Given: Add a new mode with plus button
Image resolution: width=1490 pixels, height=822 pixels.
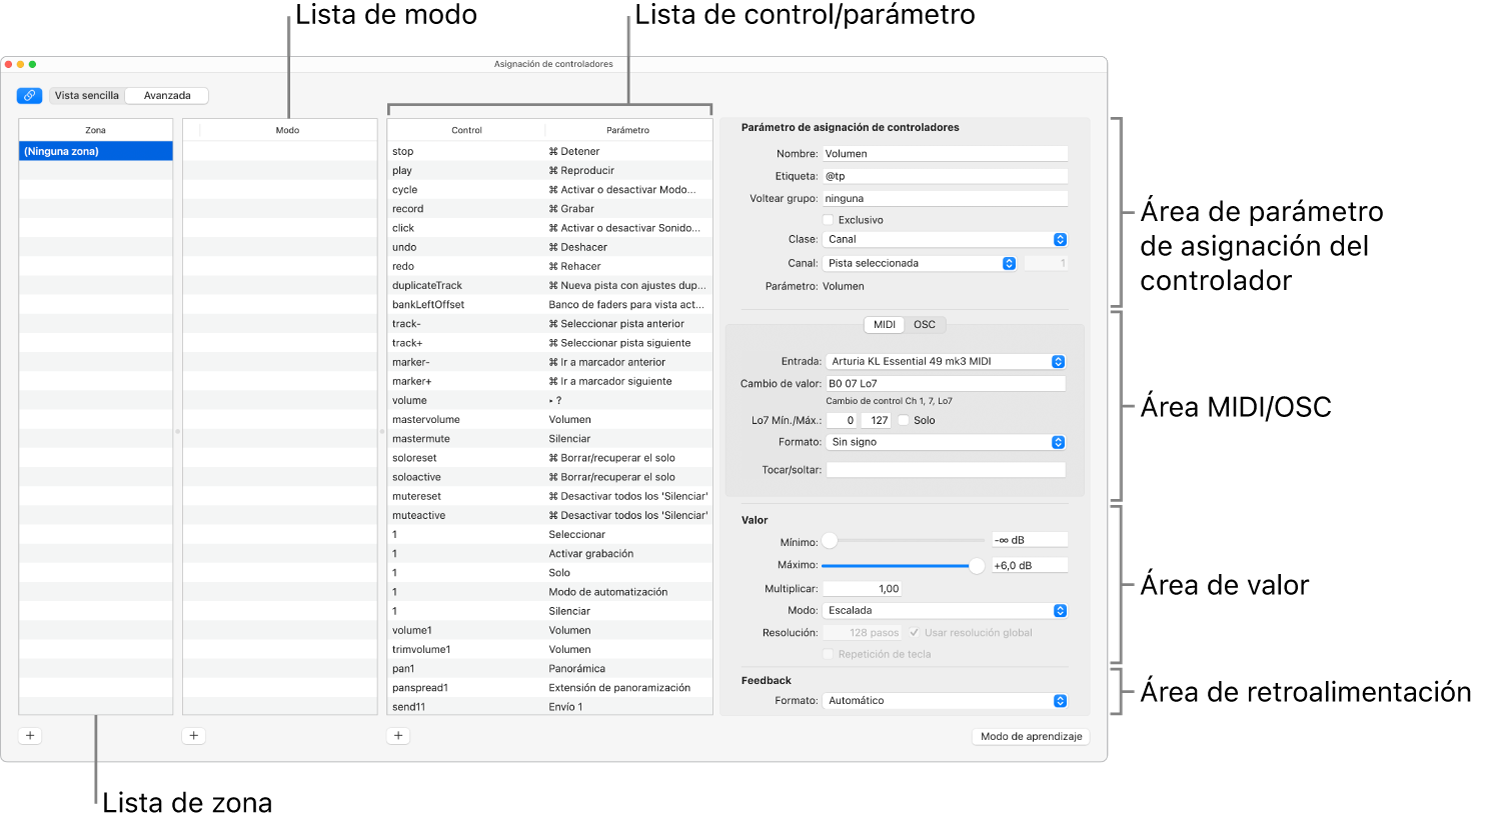Looking at the screenshot, I should tap(194, 736).
